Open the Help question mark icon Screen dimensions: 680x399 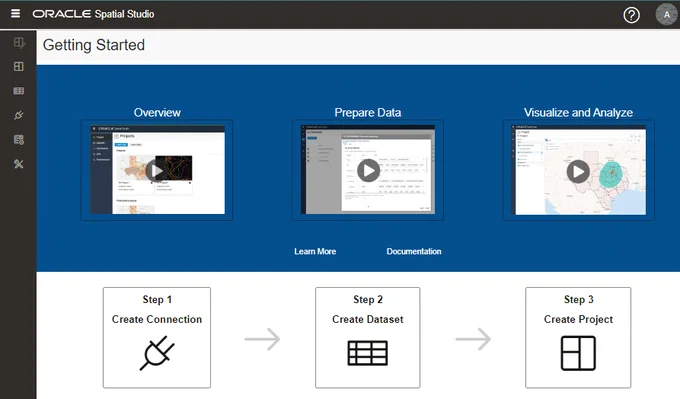631,15
